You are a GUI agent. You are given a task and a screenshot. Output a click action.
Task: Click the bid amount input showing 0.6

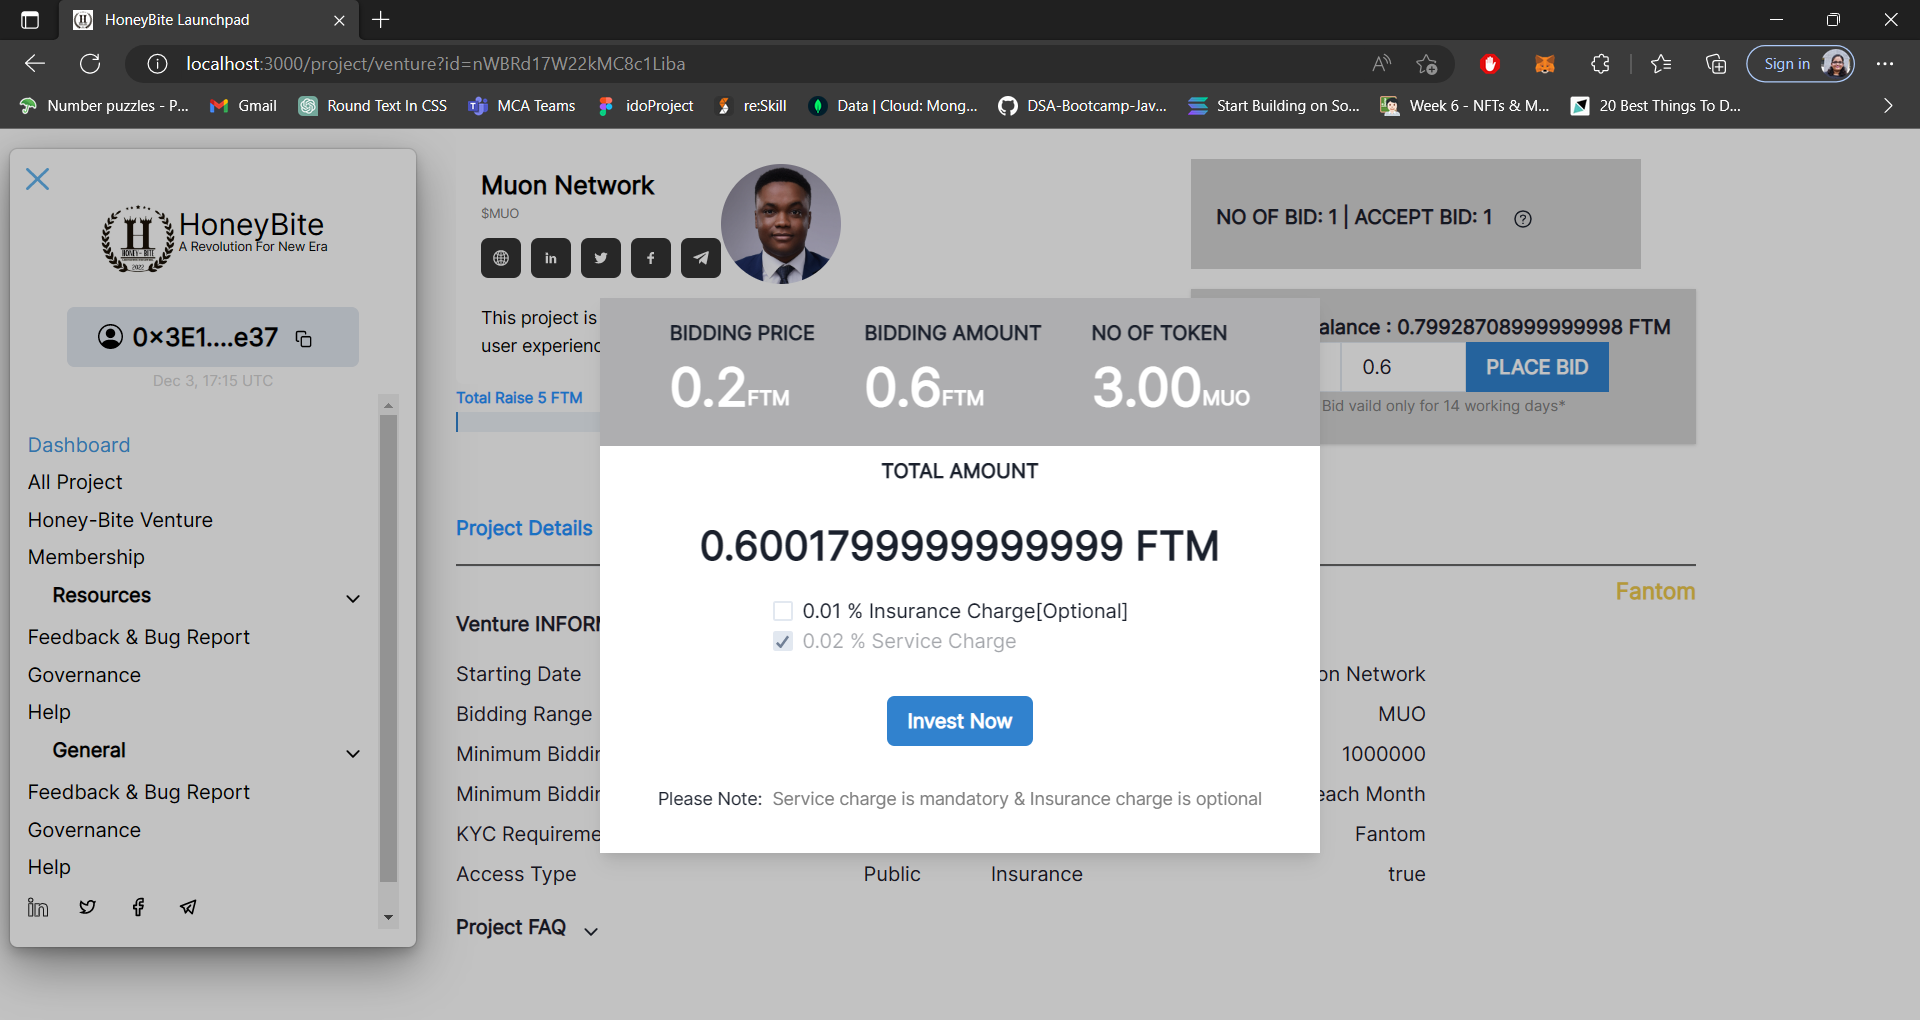pyautogui.click(x=1403, y=367)
